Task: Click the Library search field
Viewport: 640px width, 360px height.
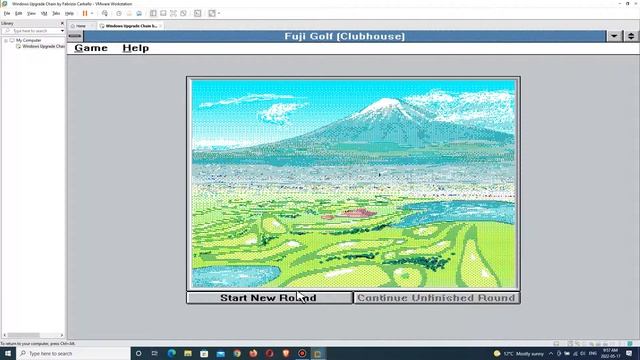Action: (x=31, y=31)
